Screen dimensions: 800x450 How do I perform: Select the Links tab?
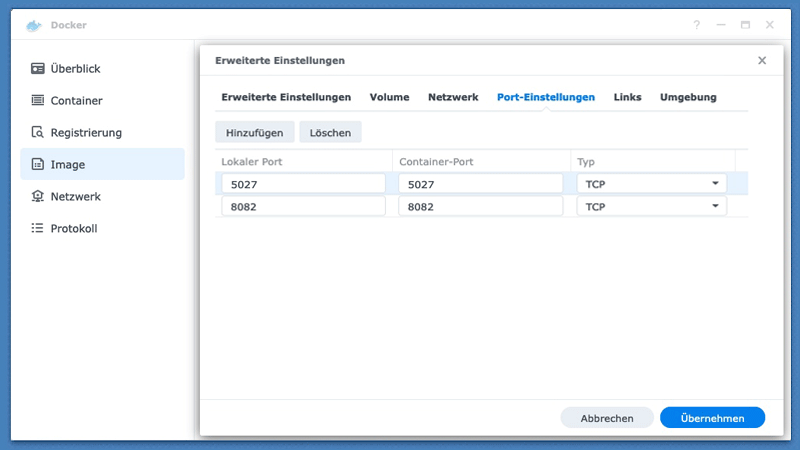pyautogui.click(x=627, y=97)
